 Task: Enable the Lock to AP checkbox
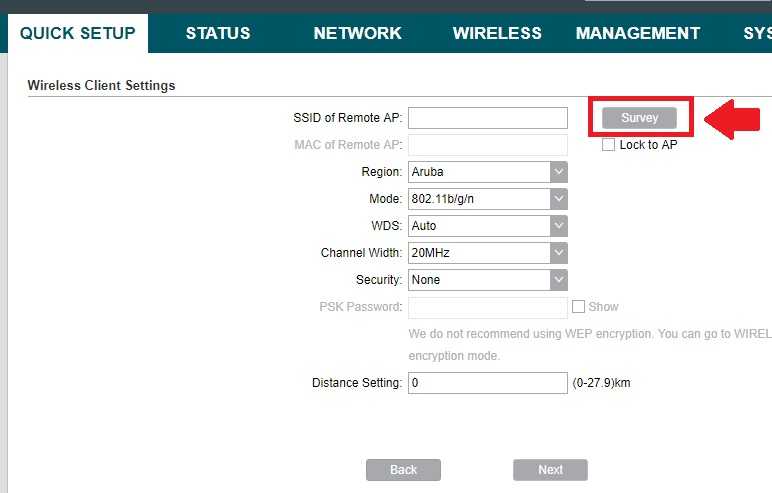point(609,145)
